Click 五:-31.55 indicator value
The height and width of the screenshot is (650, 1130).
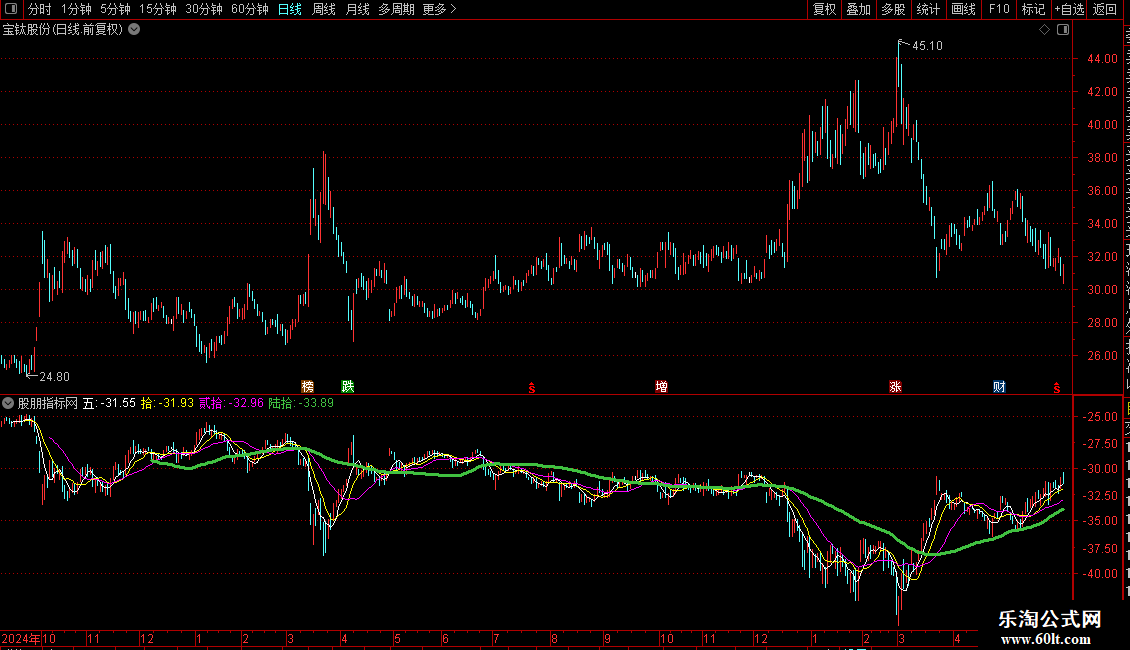click(109, 403)
